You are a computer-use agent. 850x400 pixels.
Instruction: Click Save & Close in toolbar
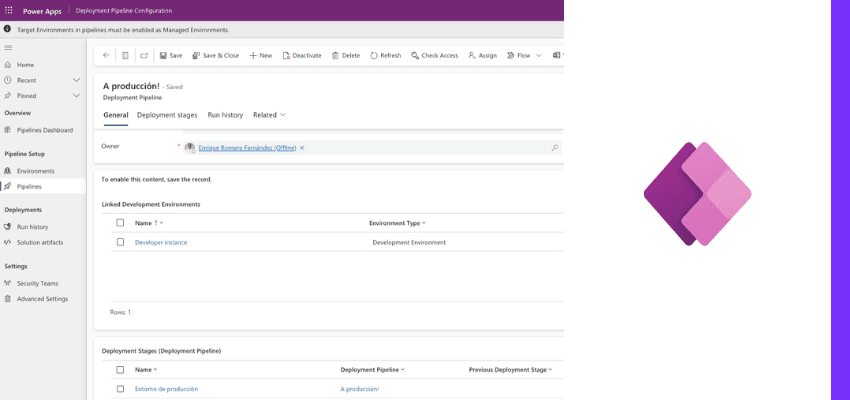[x=215, y=55]
